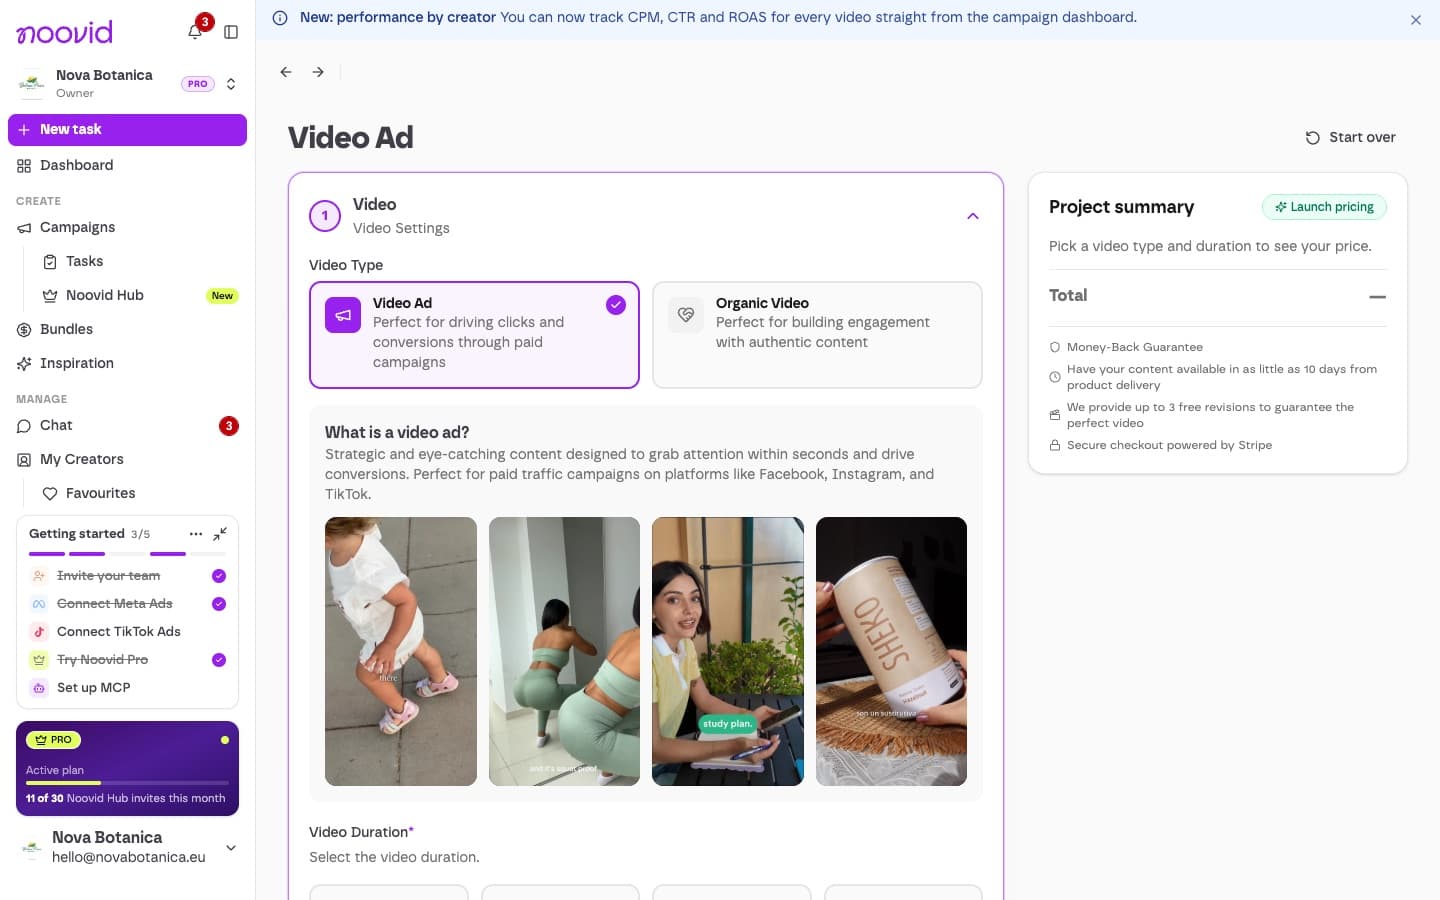Open the Nova Botanica workspace switcher
This screenshot has height=900, width=1440.
[x=127, y=84]
